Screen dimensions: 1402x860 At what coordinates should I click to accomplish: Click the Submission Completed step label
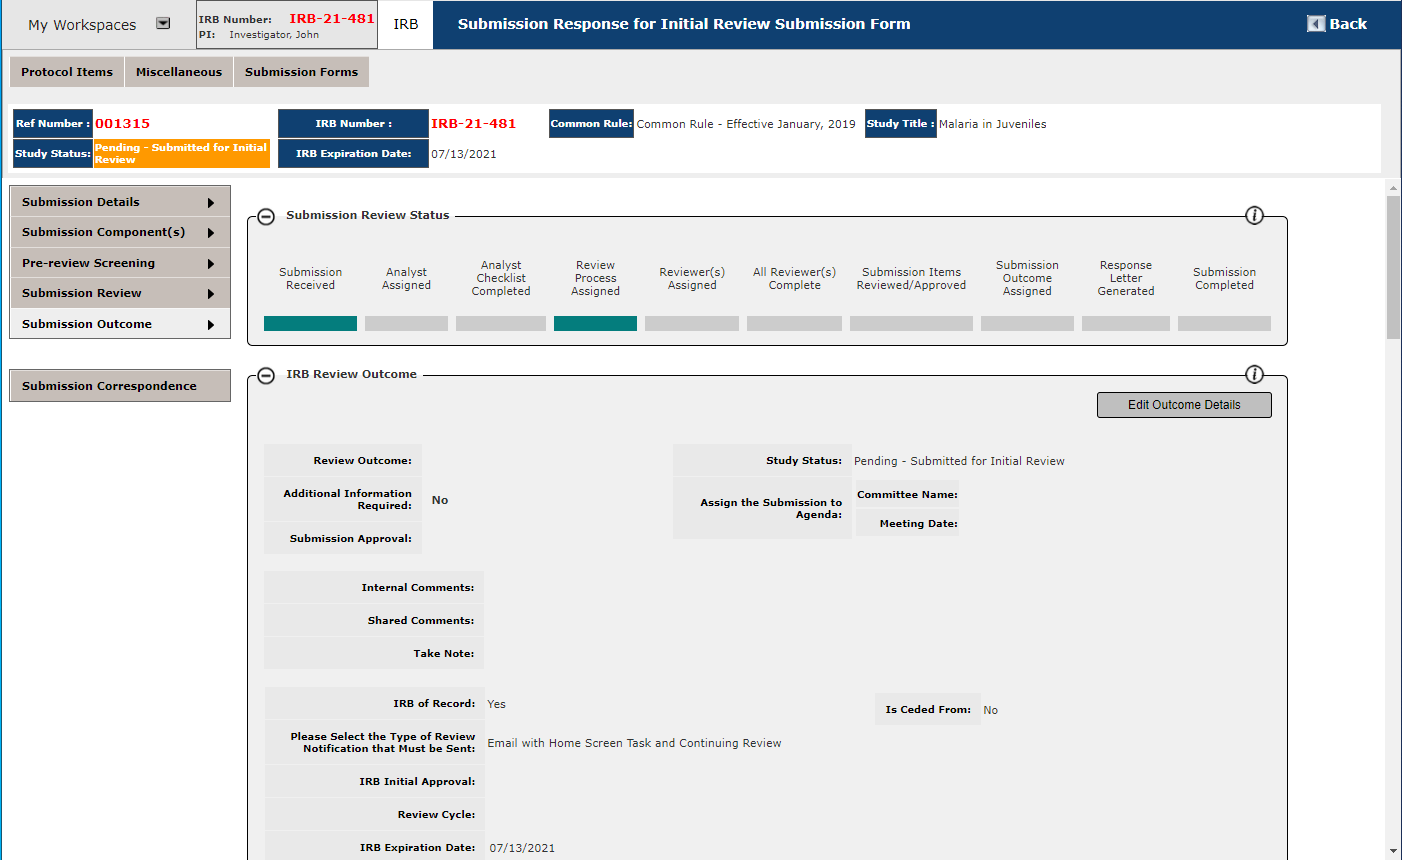tap(1224, 279)
